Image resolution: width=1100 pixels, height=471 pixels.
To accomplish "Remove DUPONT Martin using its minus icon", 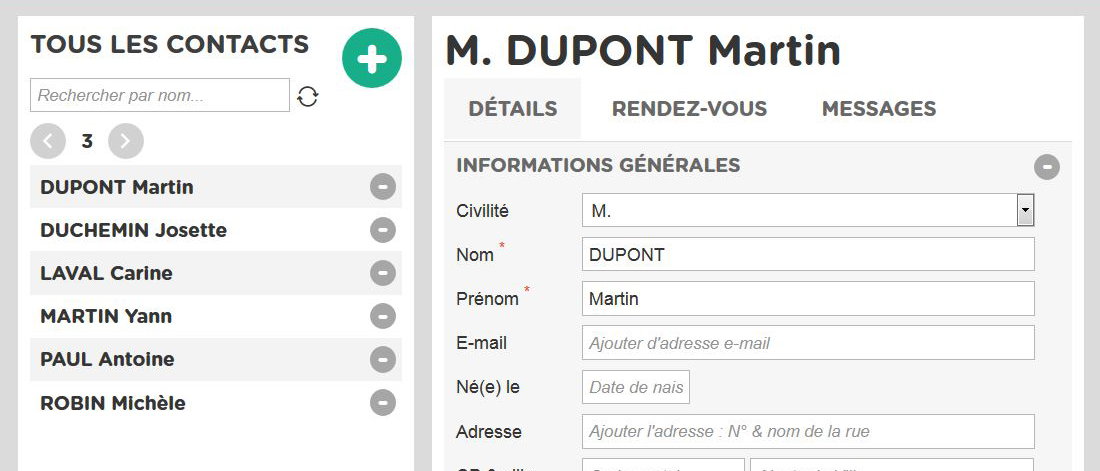I will [x=382, y=187].
